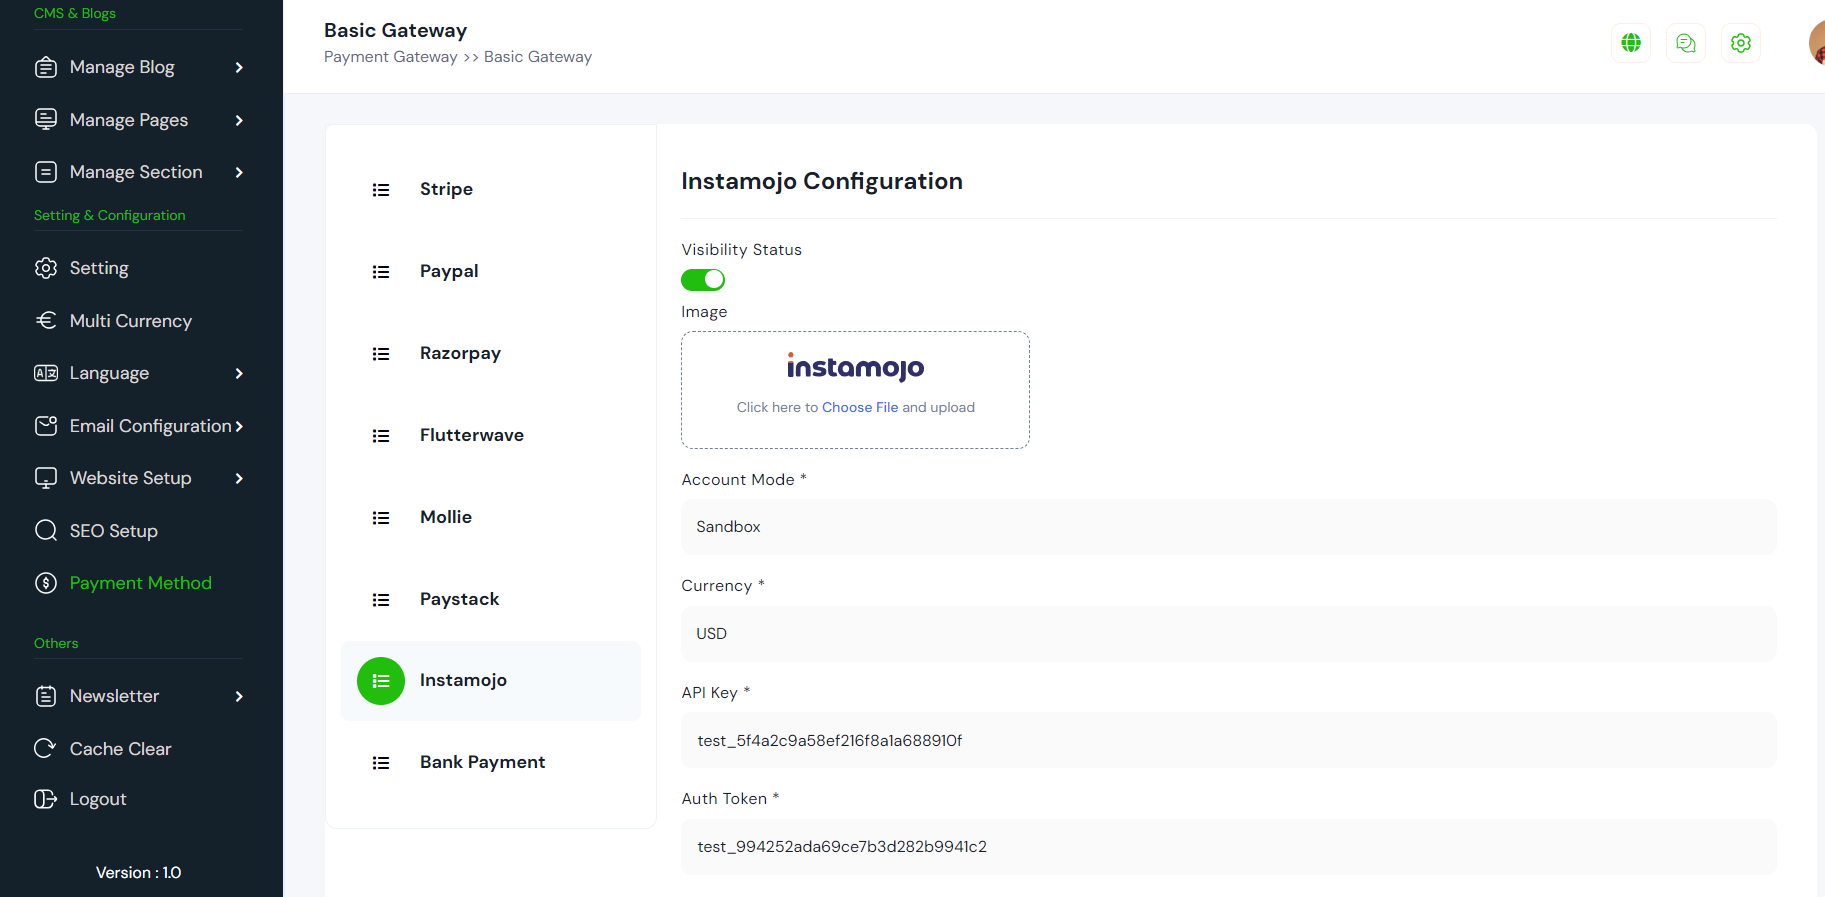Open the Currency USD dropdown
The width and height of the screenshot is (1825, 897).
pyautogui.click(x=1228, y=634)
